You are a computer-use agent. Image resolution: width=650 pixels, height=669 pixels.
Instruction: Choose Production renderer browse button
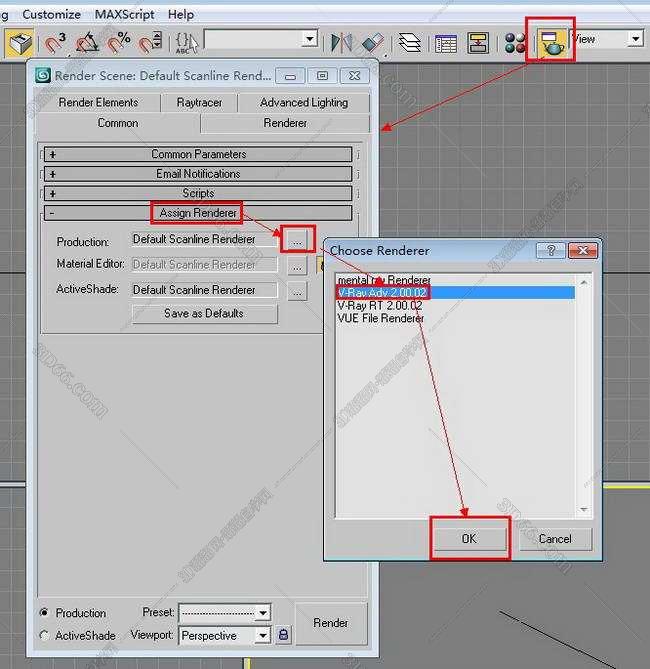tap(297, 241)
